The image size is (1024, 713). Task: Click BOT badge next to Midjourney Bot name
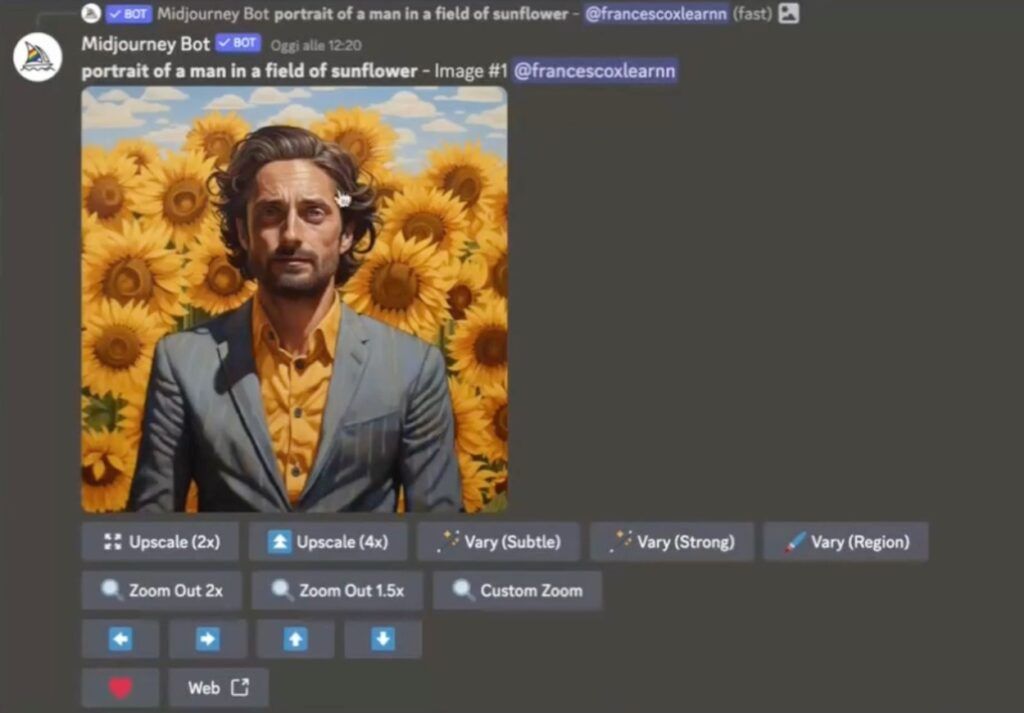(238, 43)
